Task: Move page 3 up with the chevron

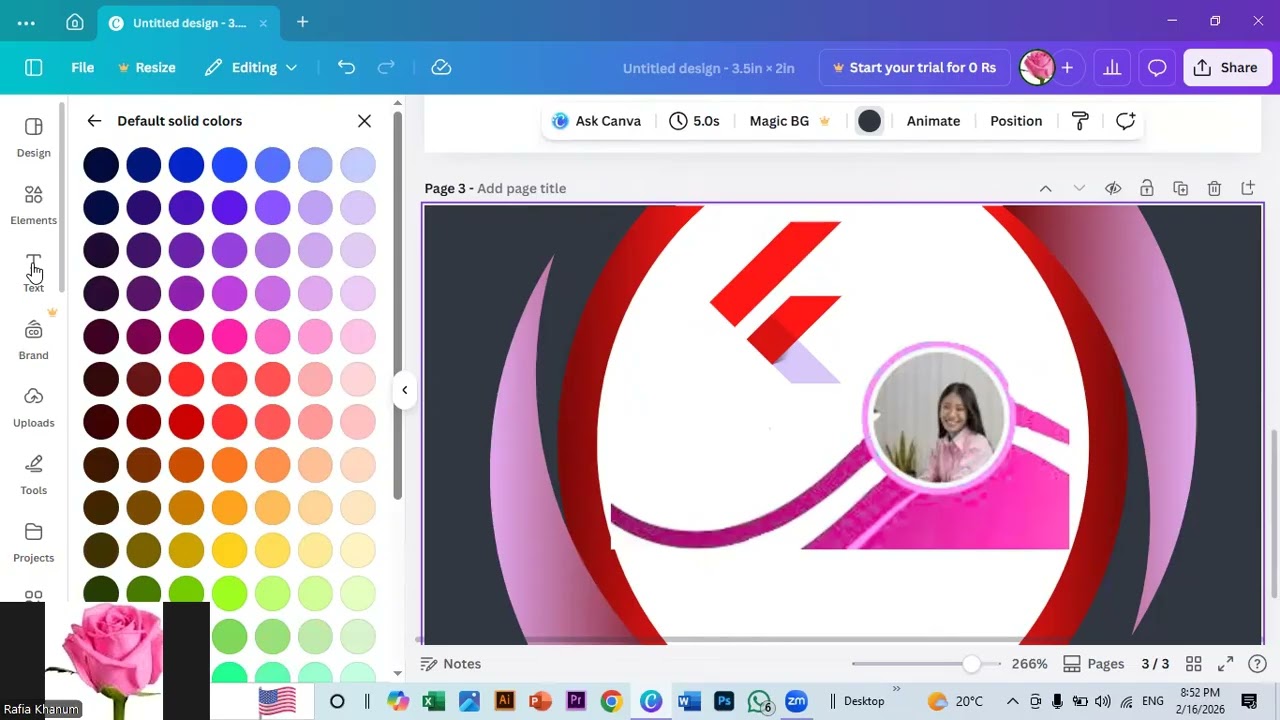Action: coord(1045,188)
